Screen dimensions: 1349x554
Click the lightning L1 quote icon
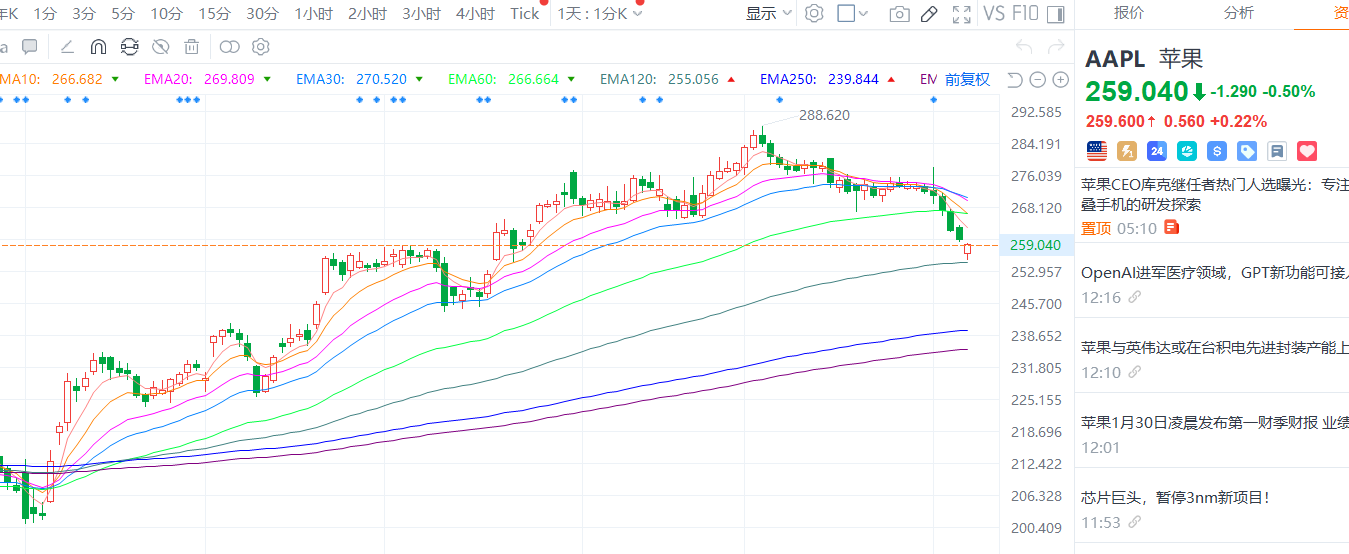(x=1127, y=151)
